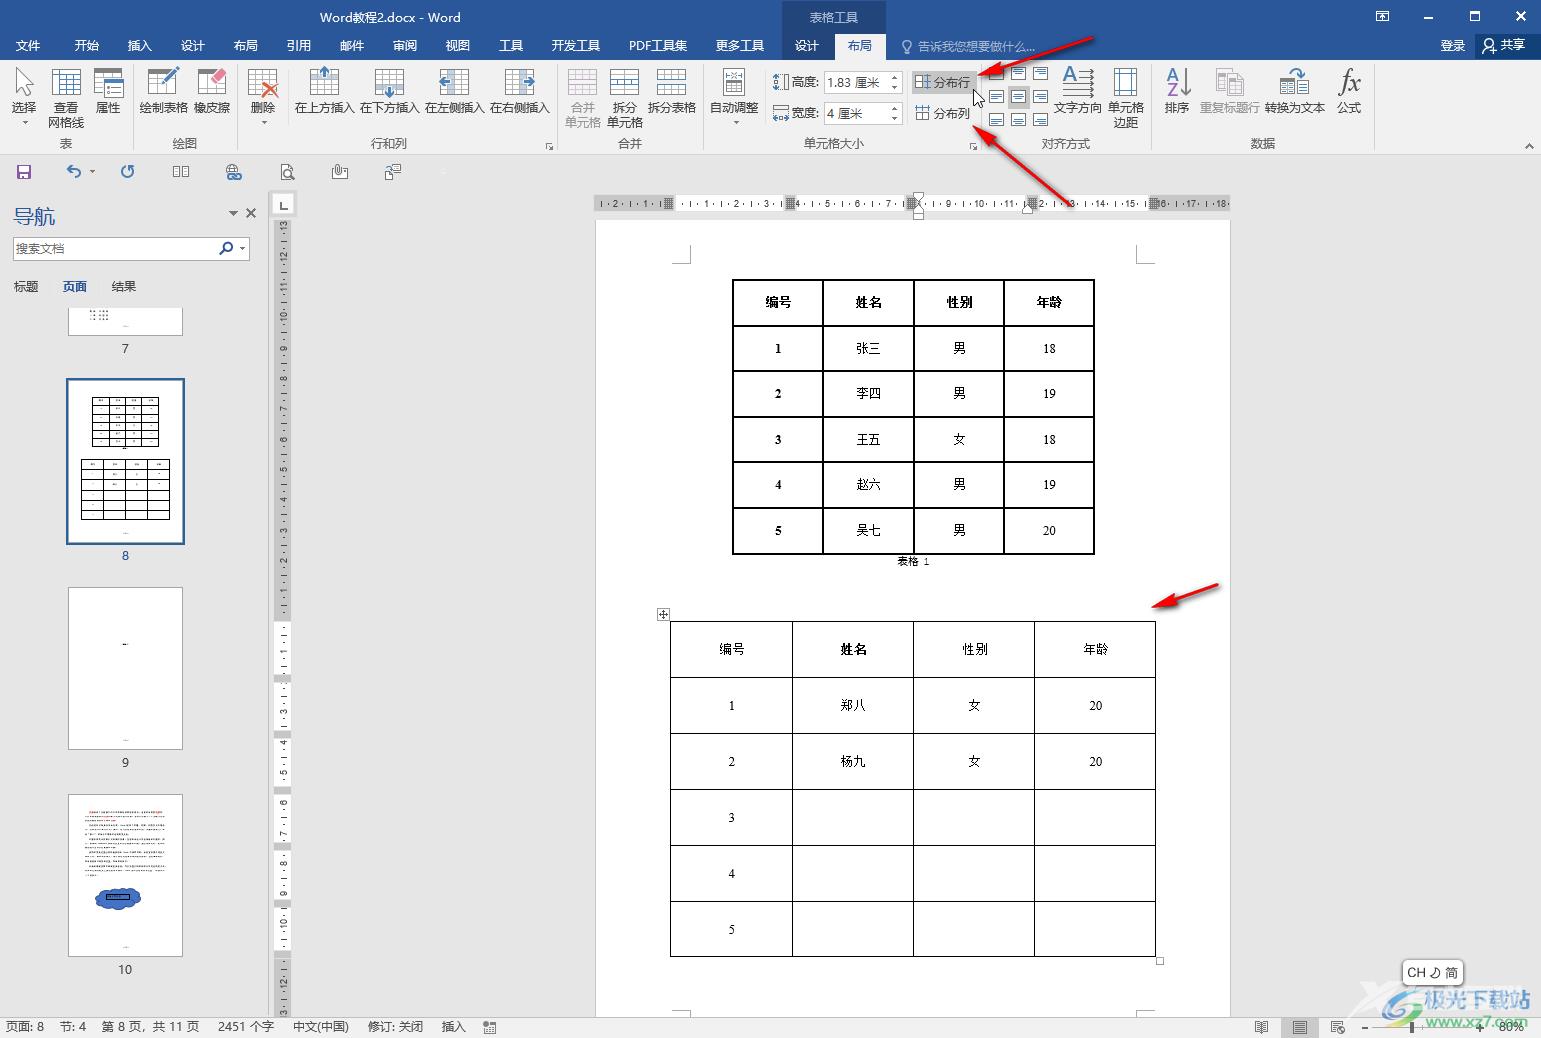
Task: Click Distribute Columns (分布列) button
Action: pos(943,113)
